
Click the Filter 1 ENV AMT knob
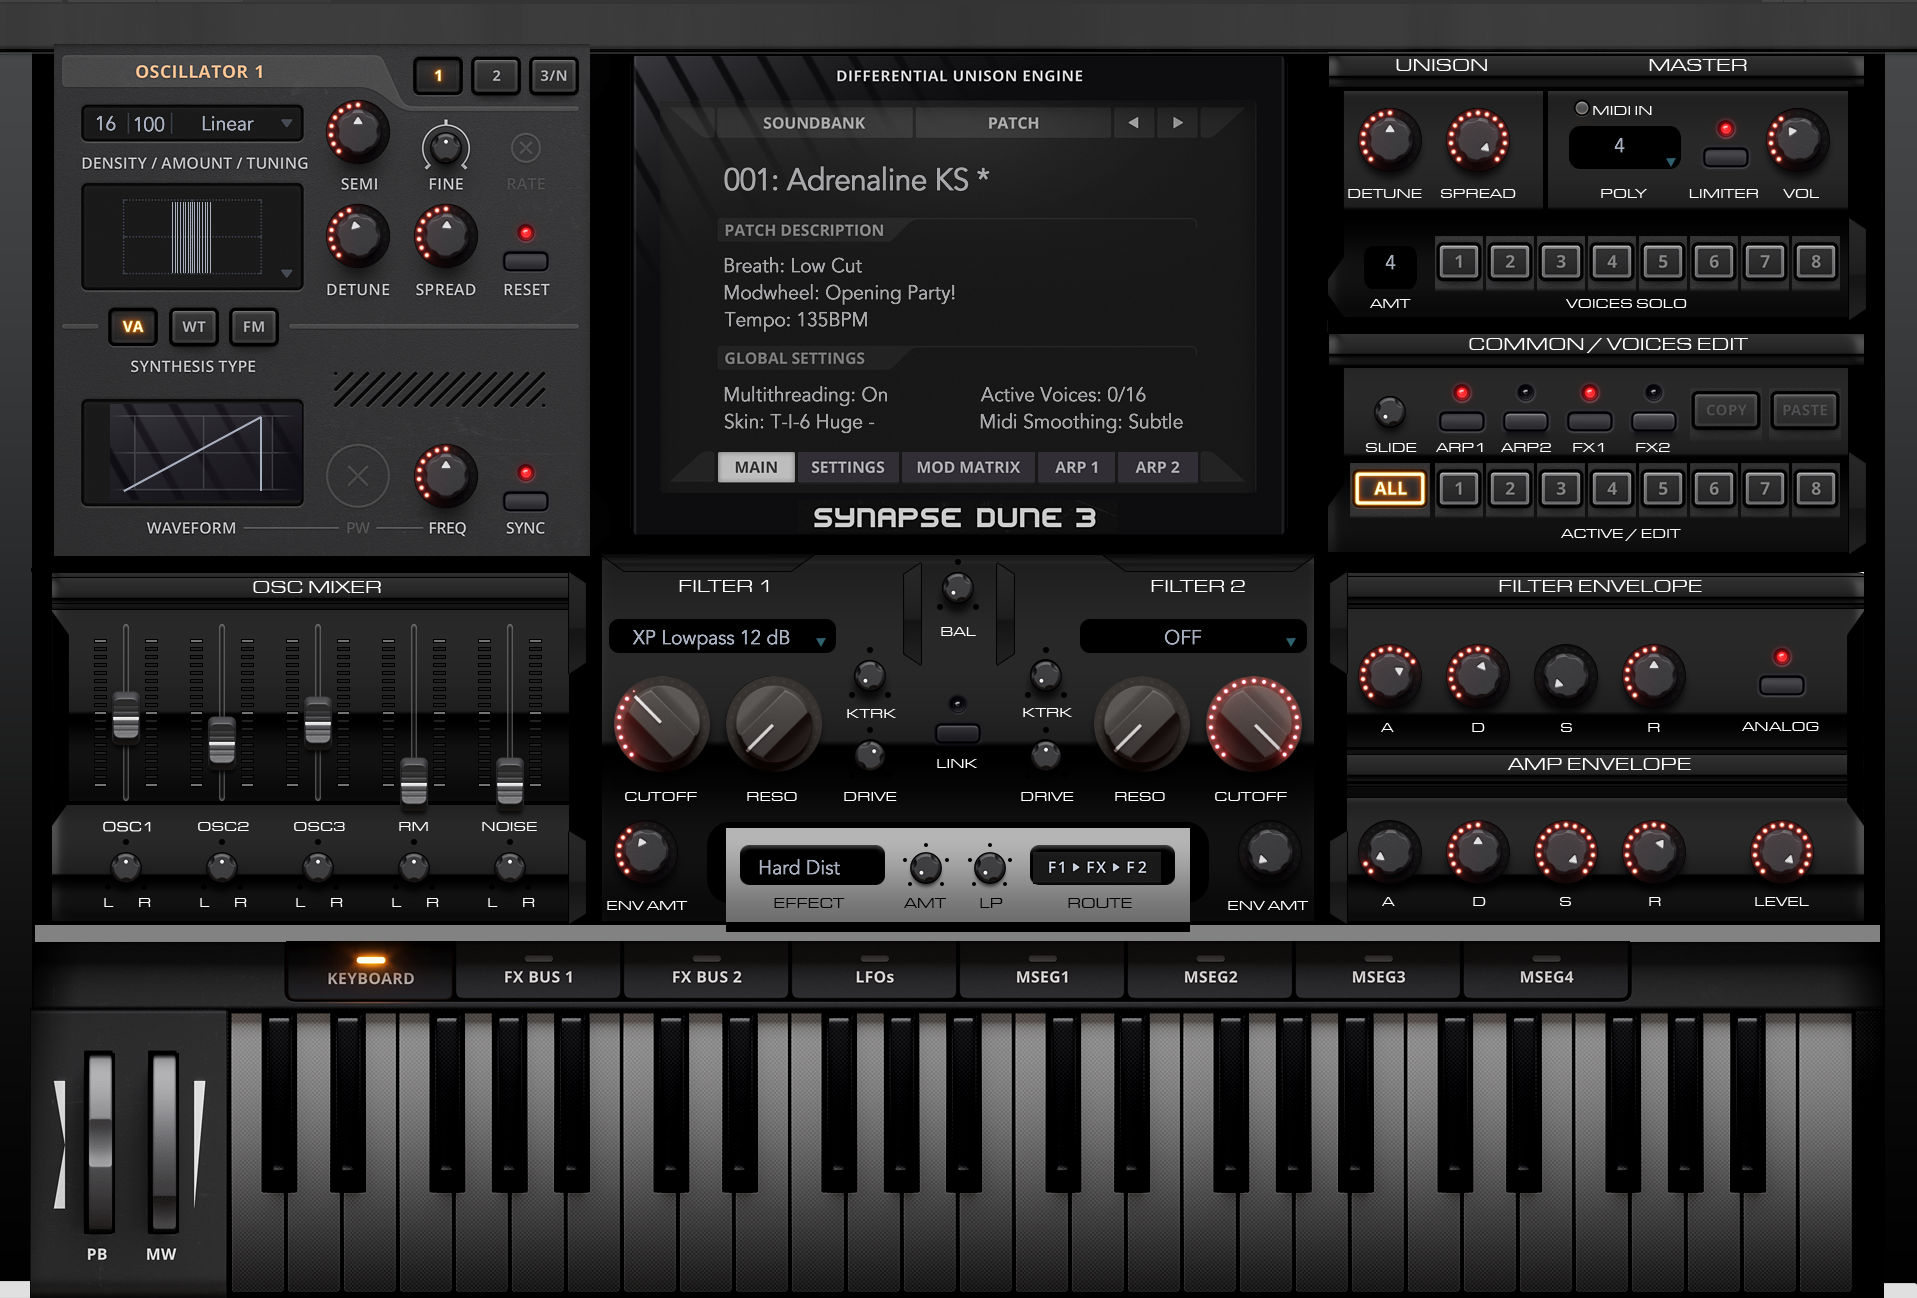click(x=645, y=852)
